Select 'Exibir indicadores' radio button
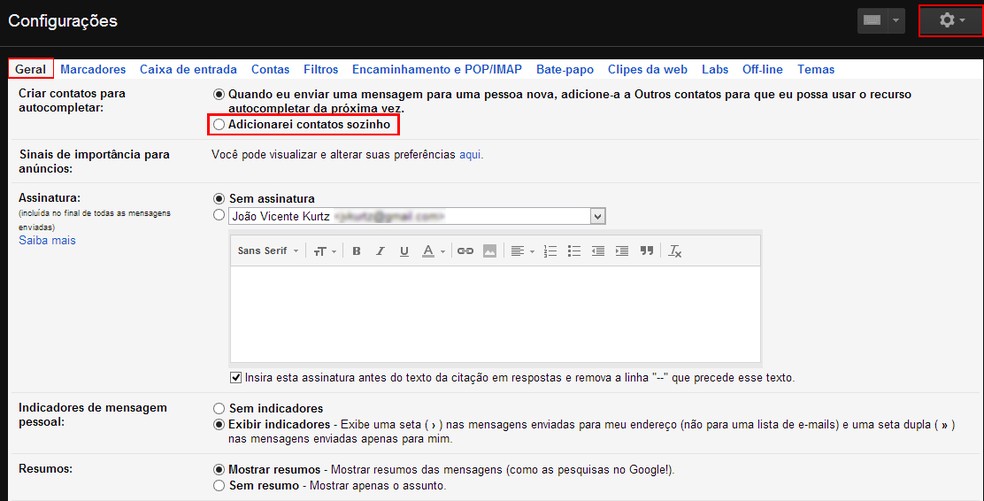Screen dimensions: 984x501 point(218,425)
